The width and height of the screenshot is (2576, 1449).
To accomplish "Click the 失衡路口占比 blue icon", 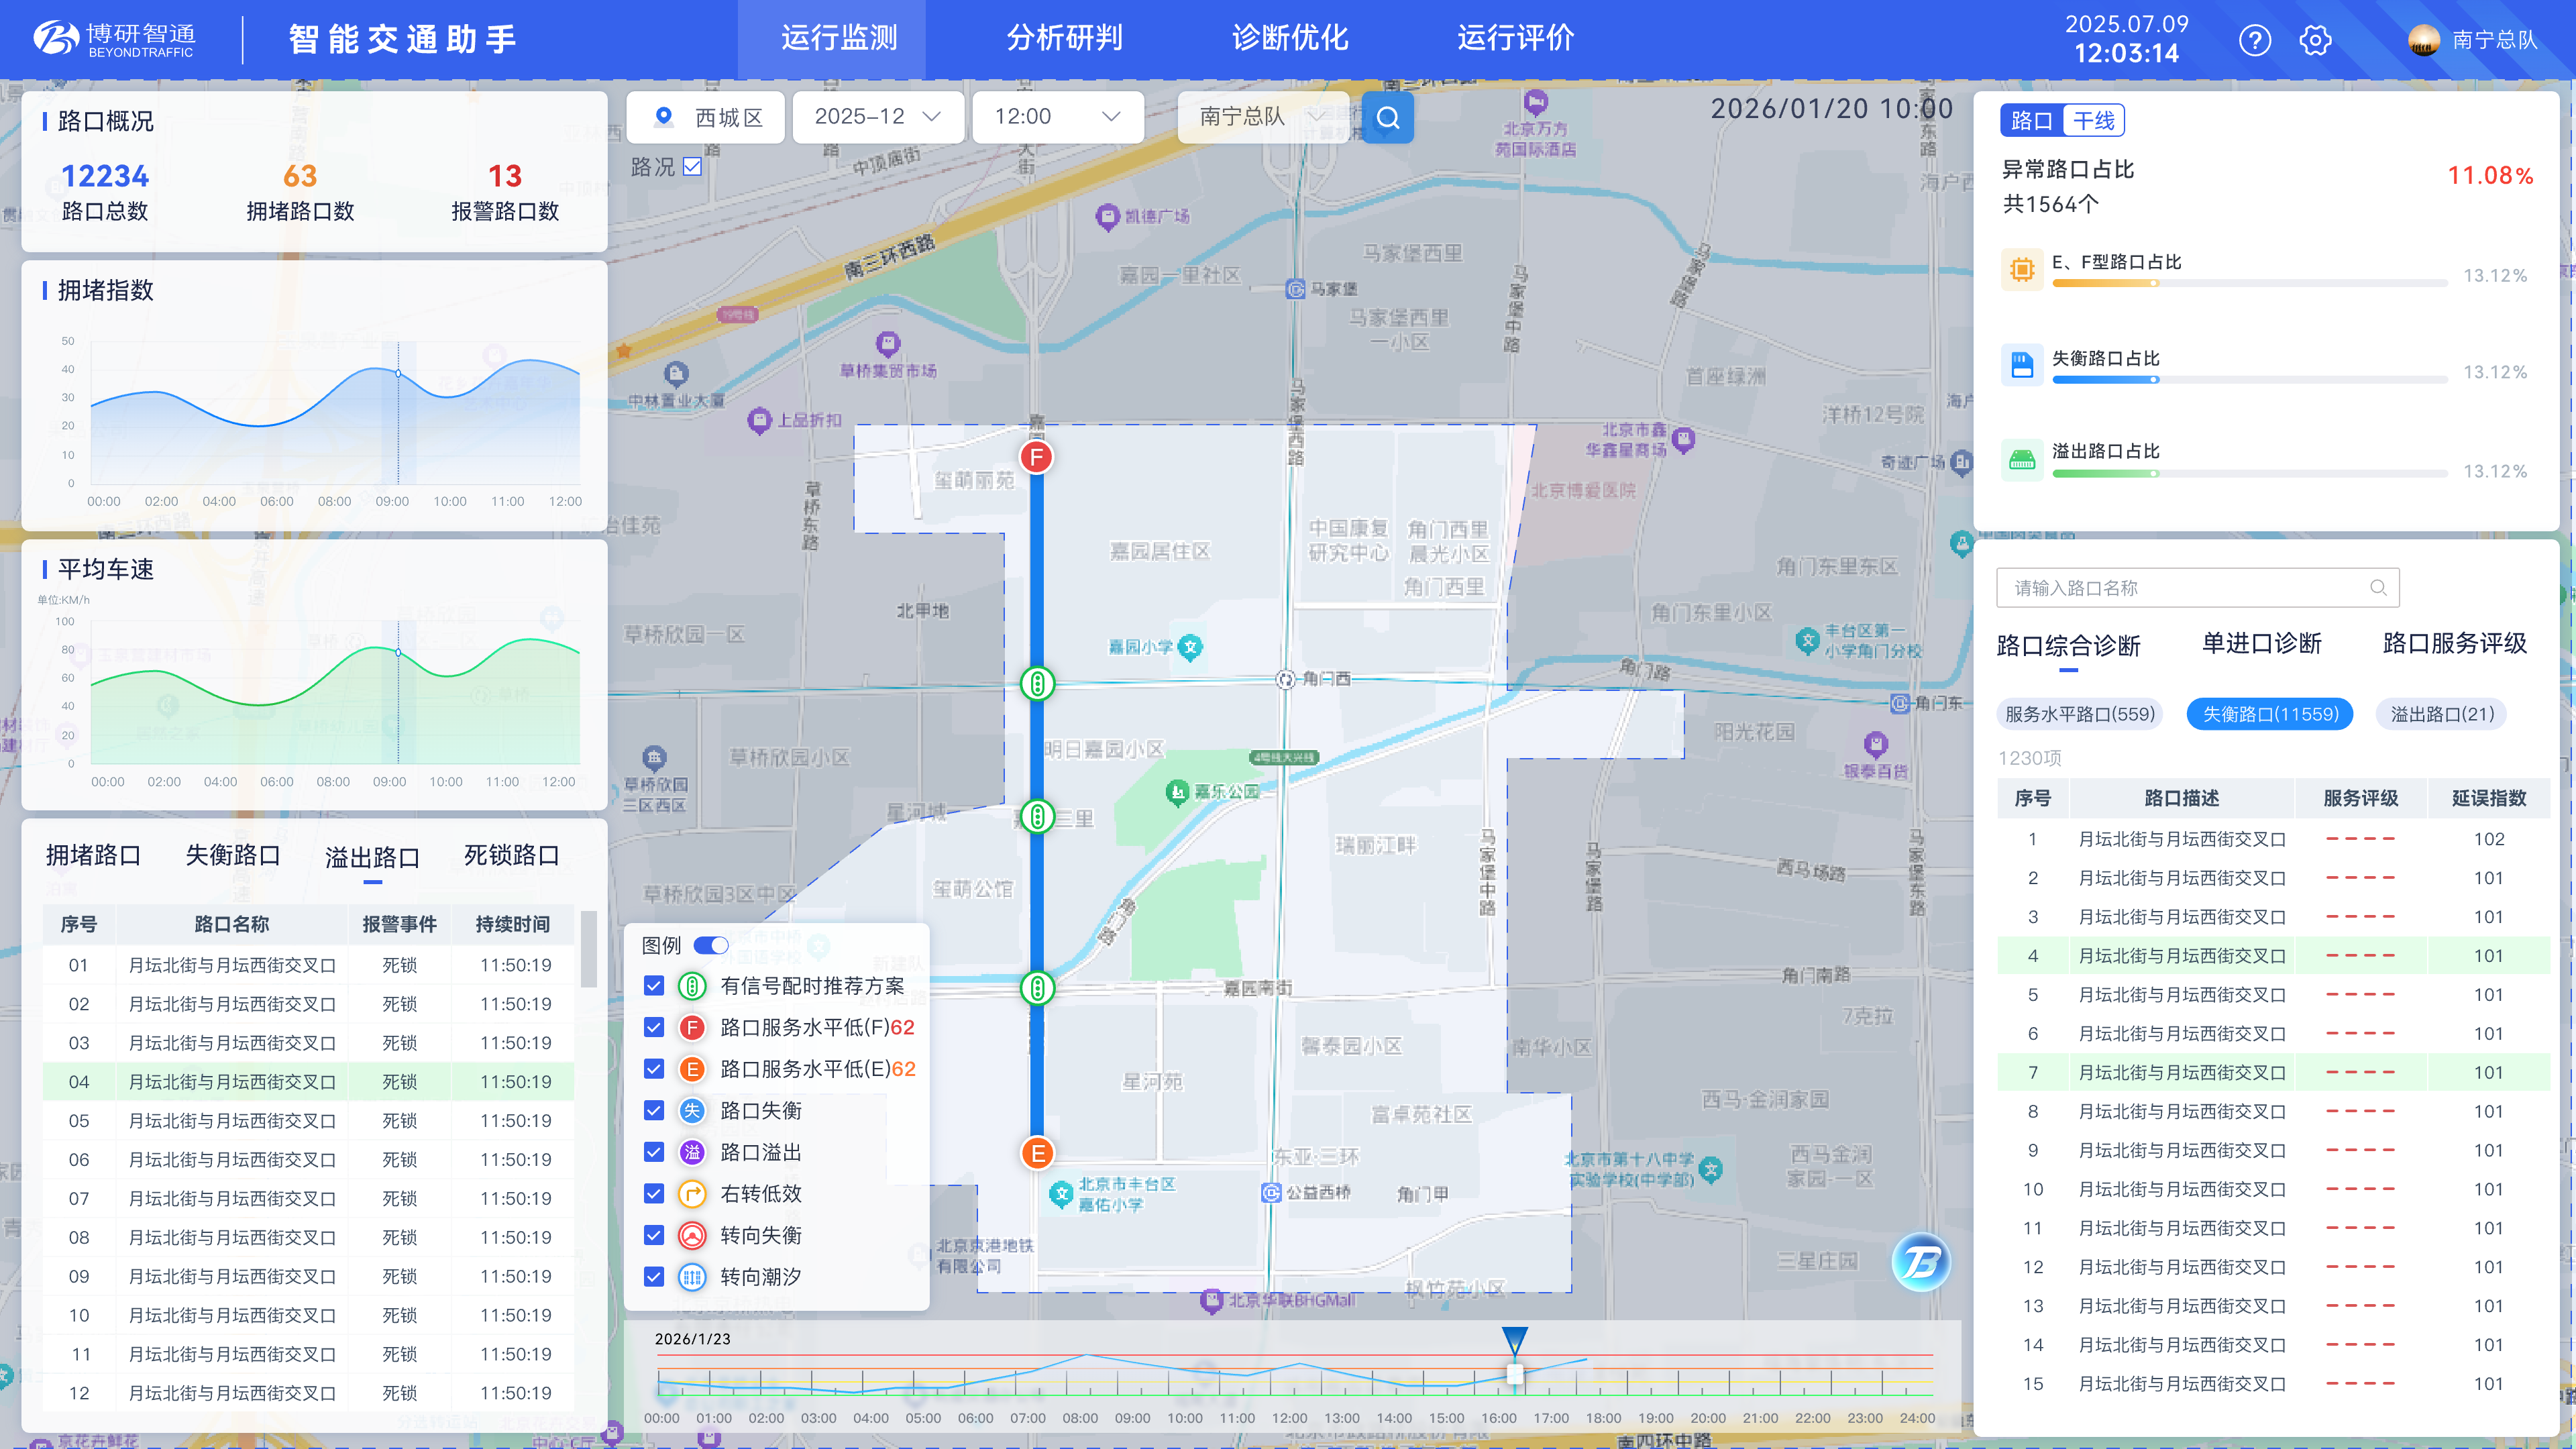I will tap(2022, 365).
